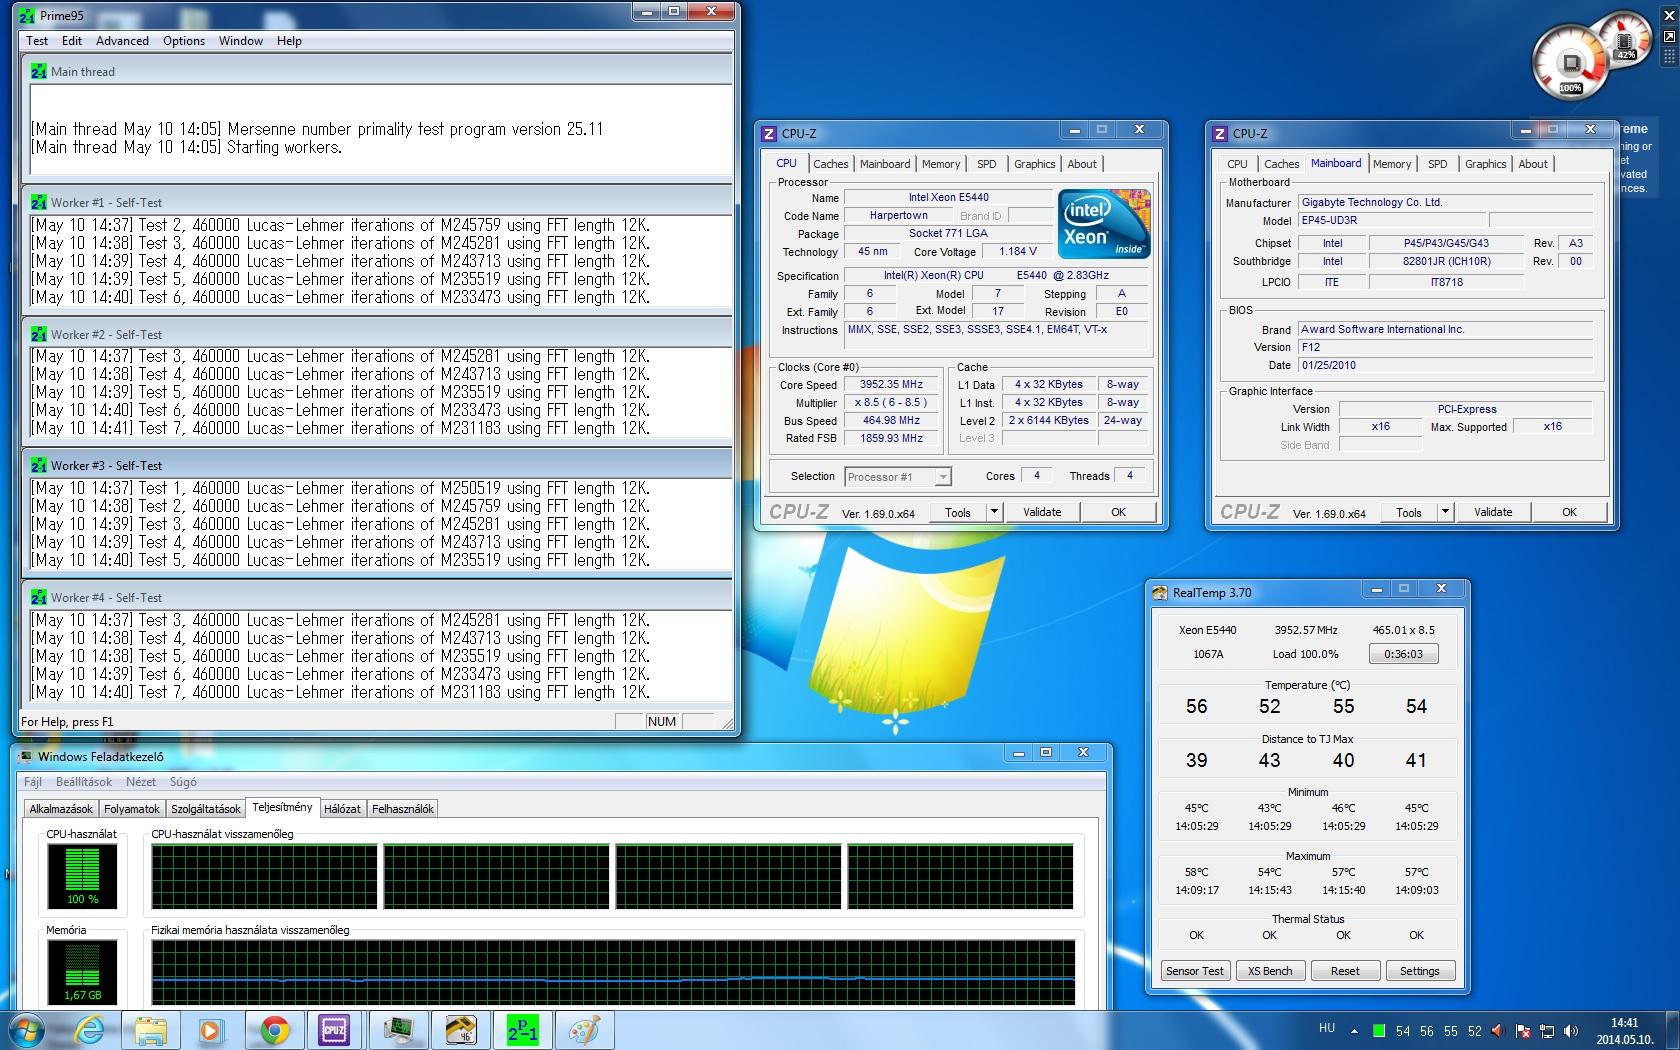Screen dimensions: 1680x1050
Task: Switch to Prime95 via its green taskbar icon
Action: [522, 1030]
